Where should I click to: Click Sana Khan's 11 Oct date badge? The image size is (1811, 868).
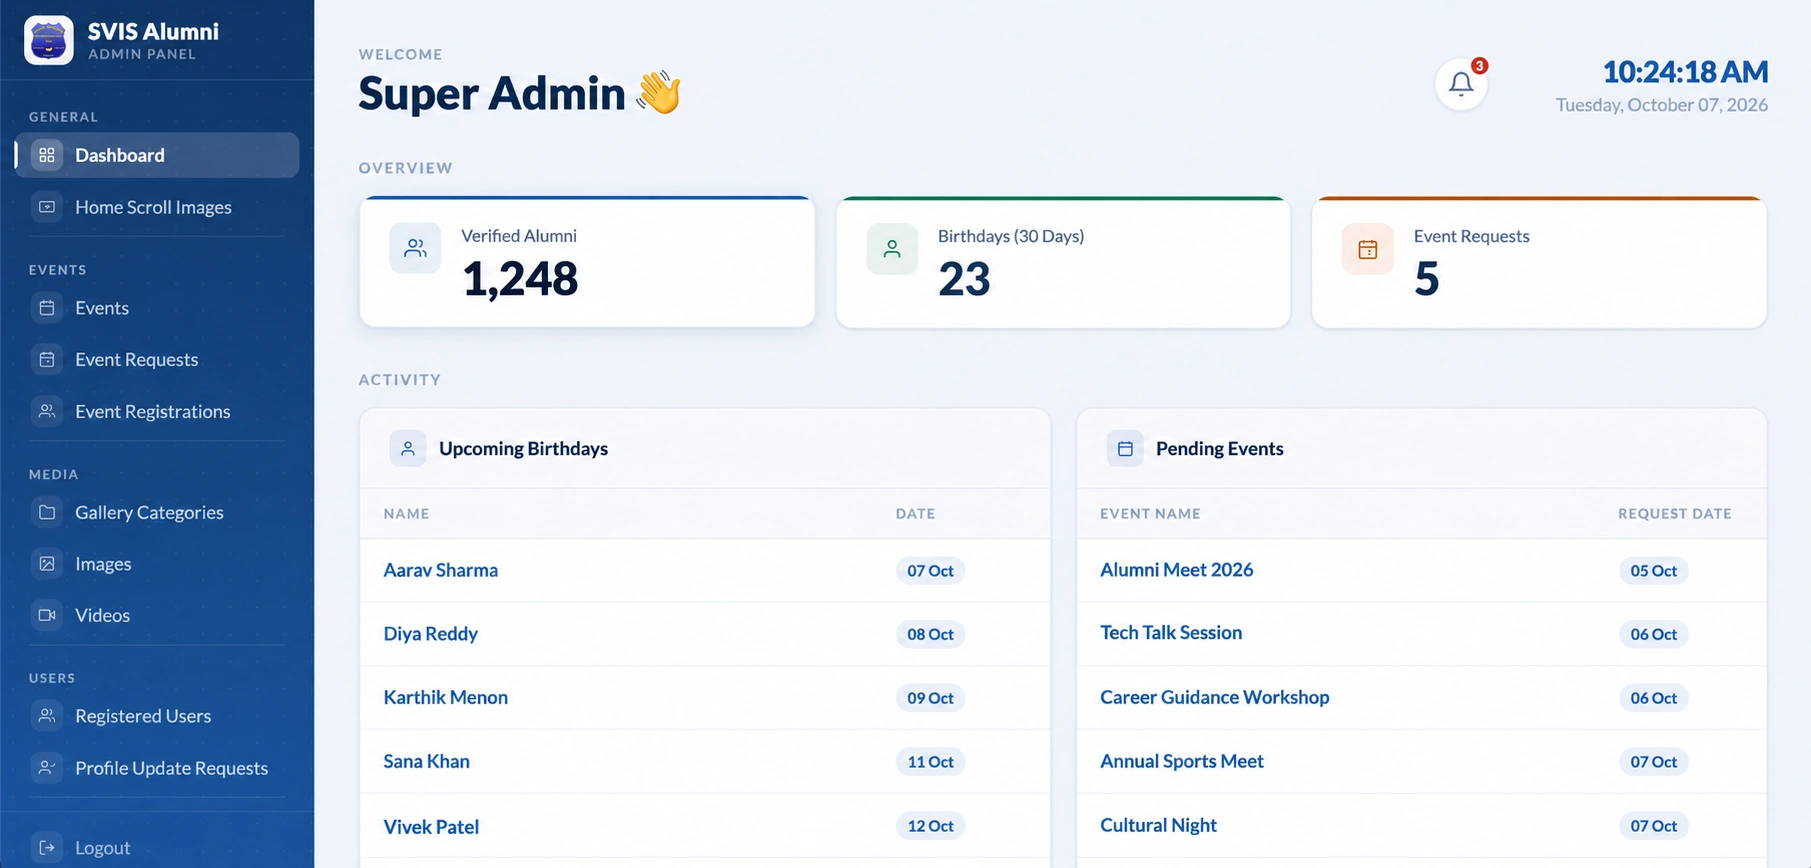930,762
